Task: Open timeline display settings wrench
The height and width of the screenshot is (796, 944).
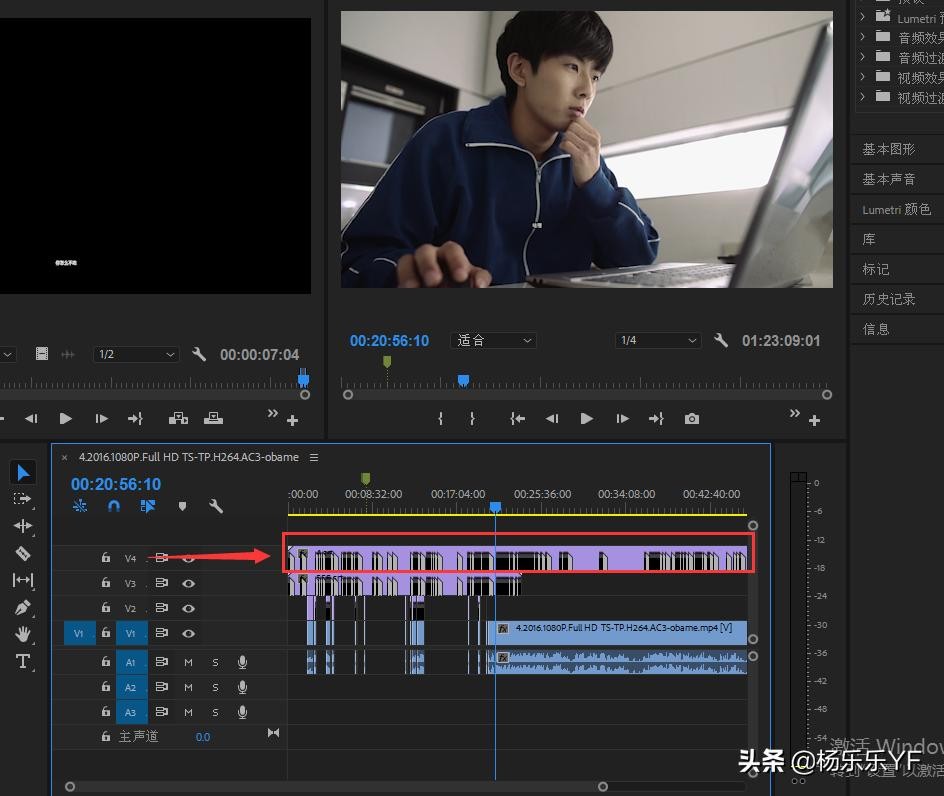Action: click(216, 507)
